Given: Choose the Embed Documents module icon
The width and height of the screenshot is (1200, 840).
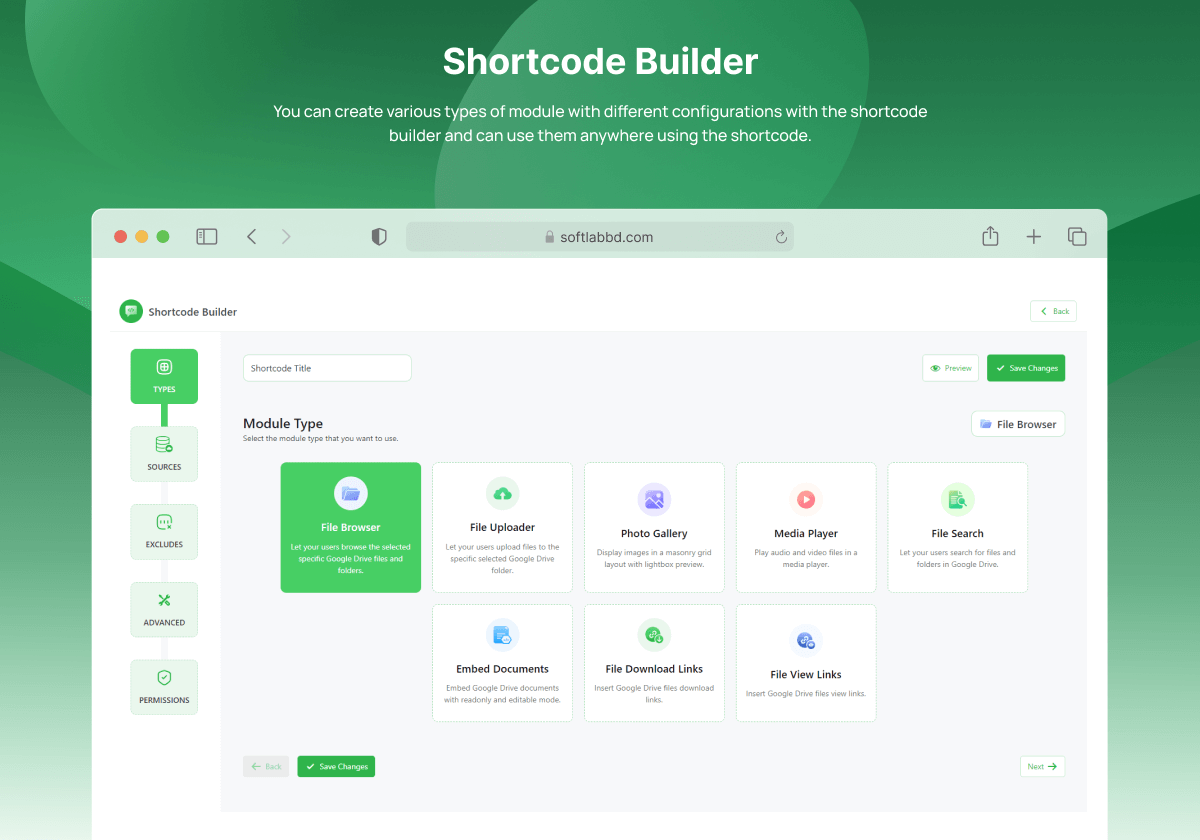Looking at the screenshot, I should tap(502, 635).
